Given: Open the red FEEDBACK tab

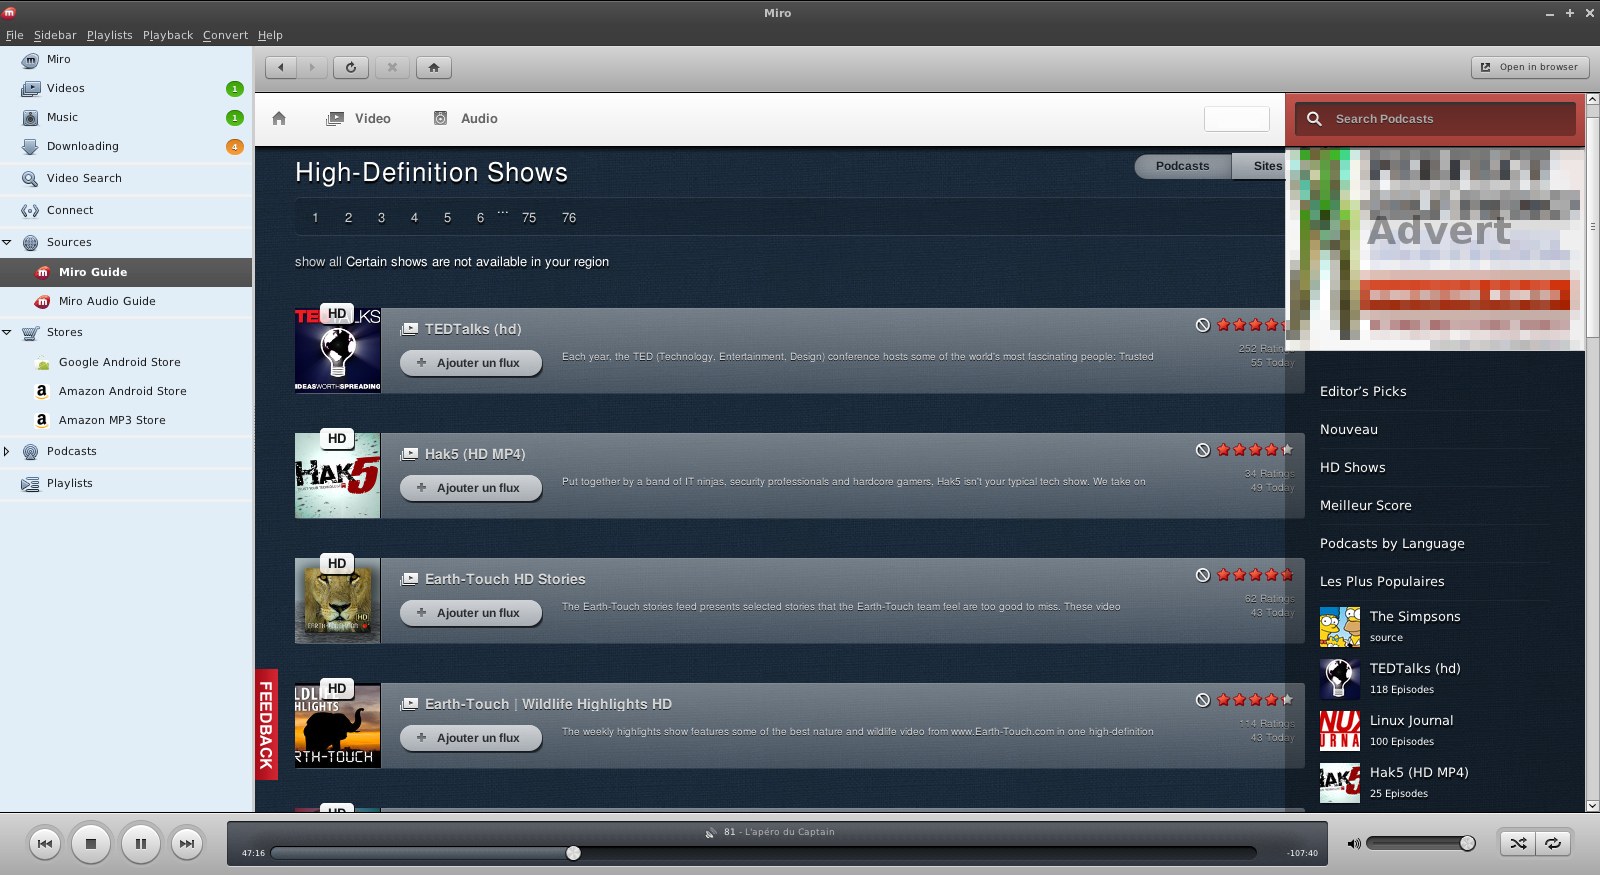Looking at the screenshot, I should [x=266, y=724].
